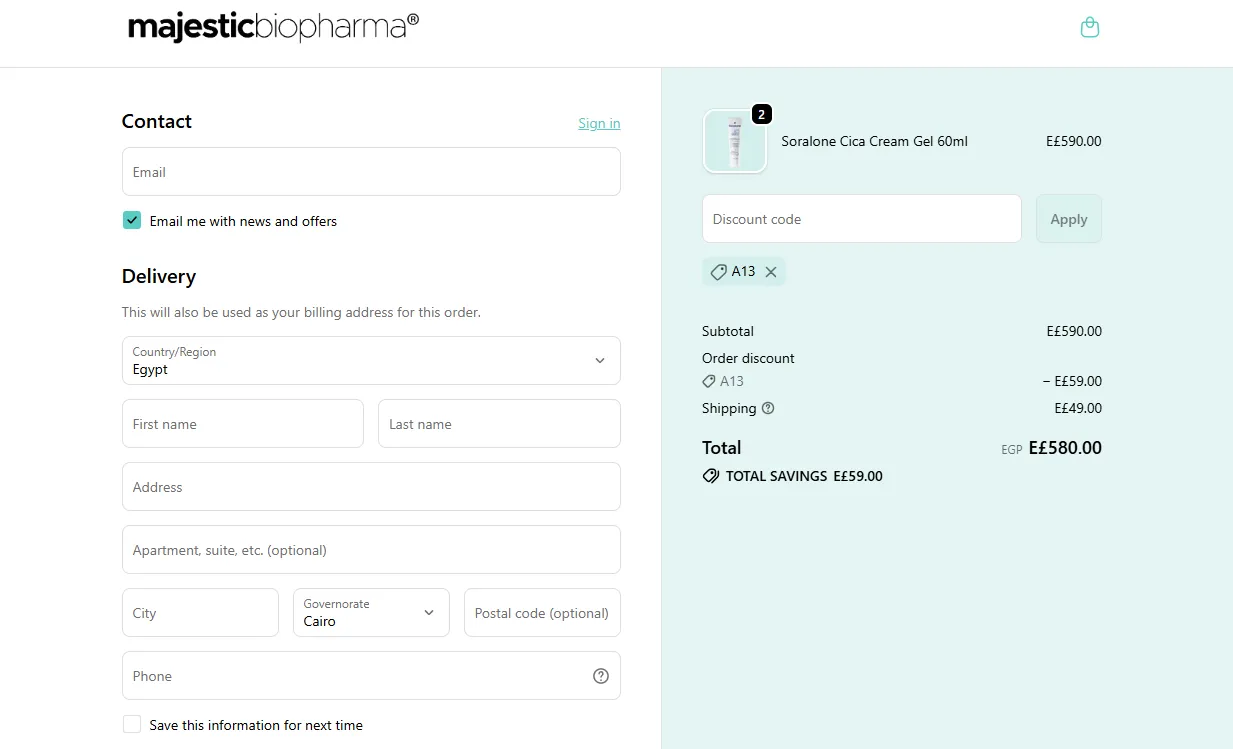Open the shopping bag cart icon

tap(1090, 27)
